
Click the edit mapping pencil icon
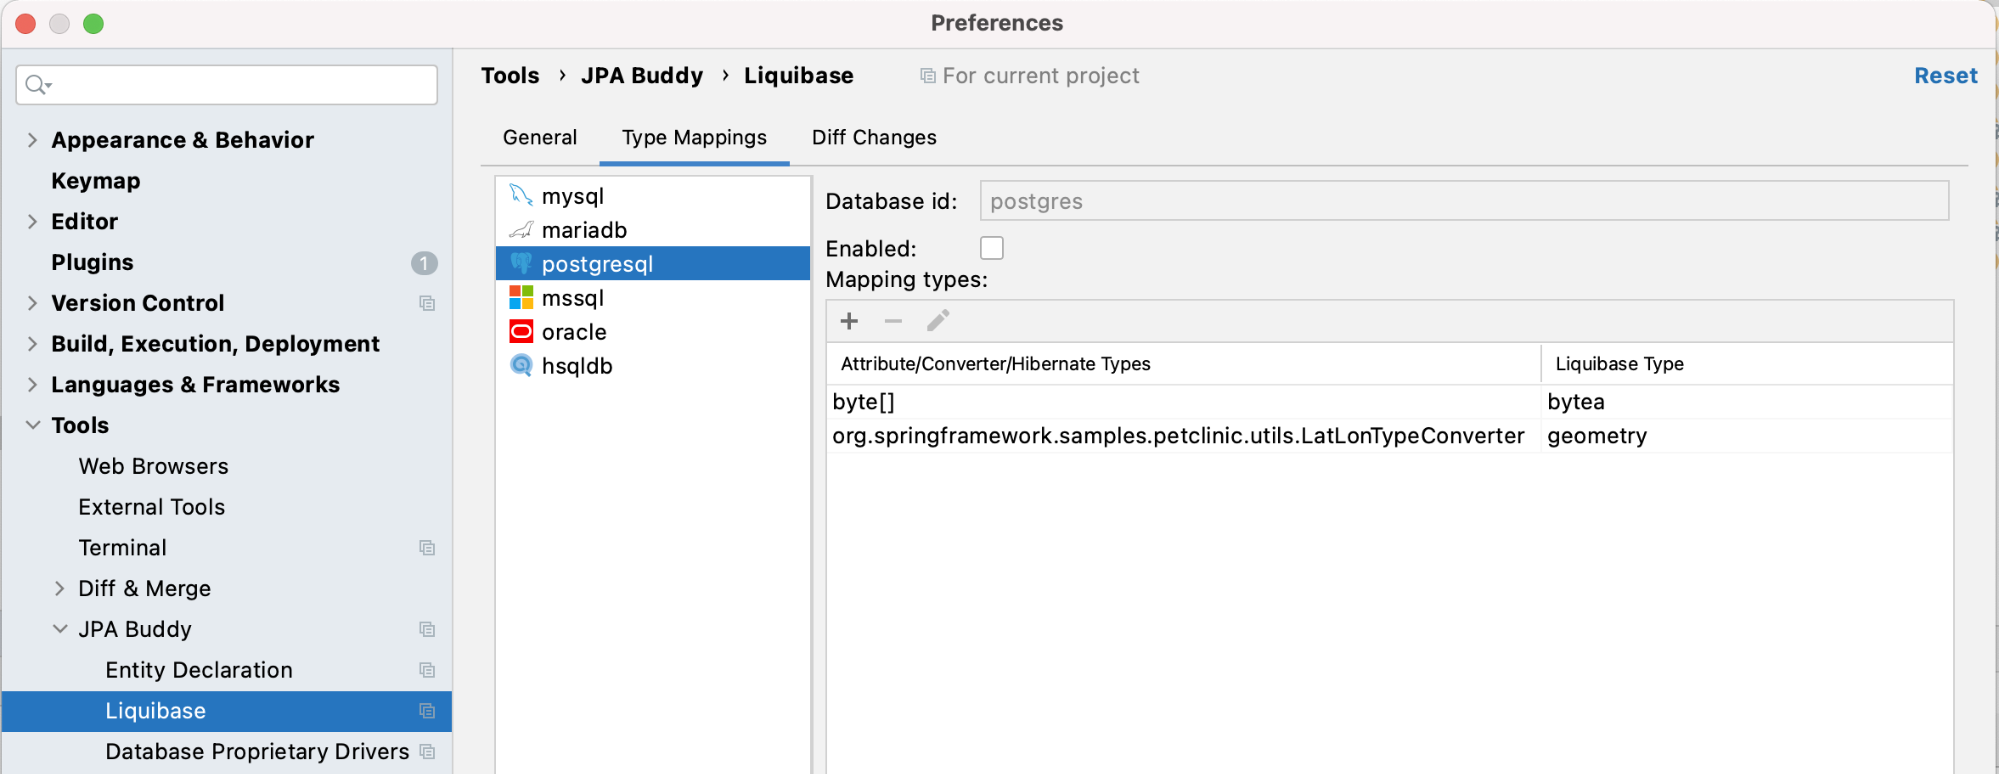(938, 321)
